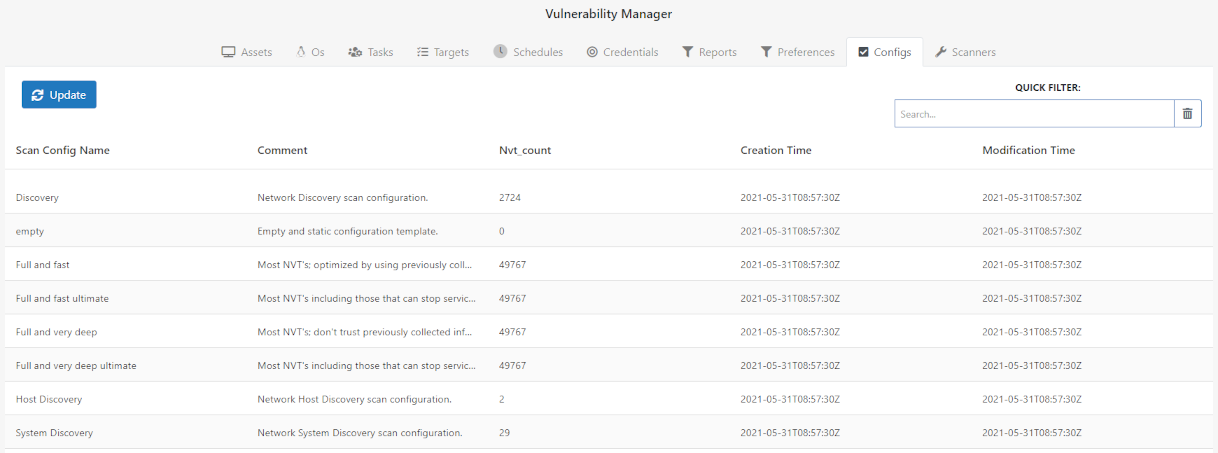The height and width of the screenshot is (453, 1218).
Task: Click the Preferences filter icon
Action: [x=766, y=52]
